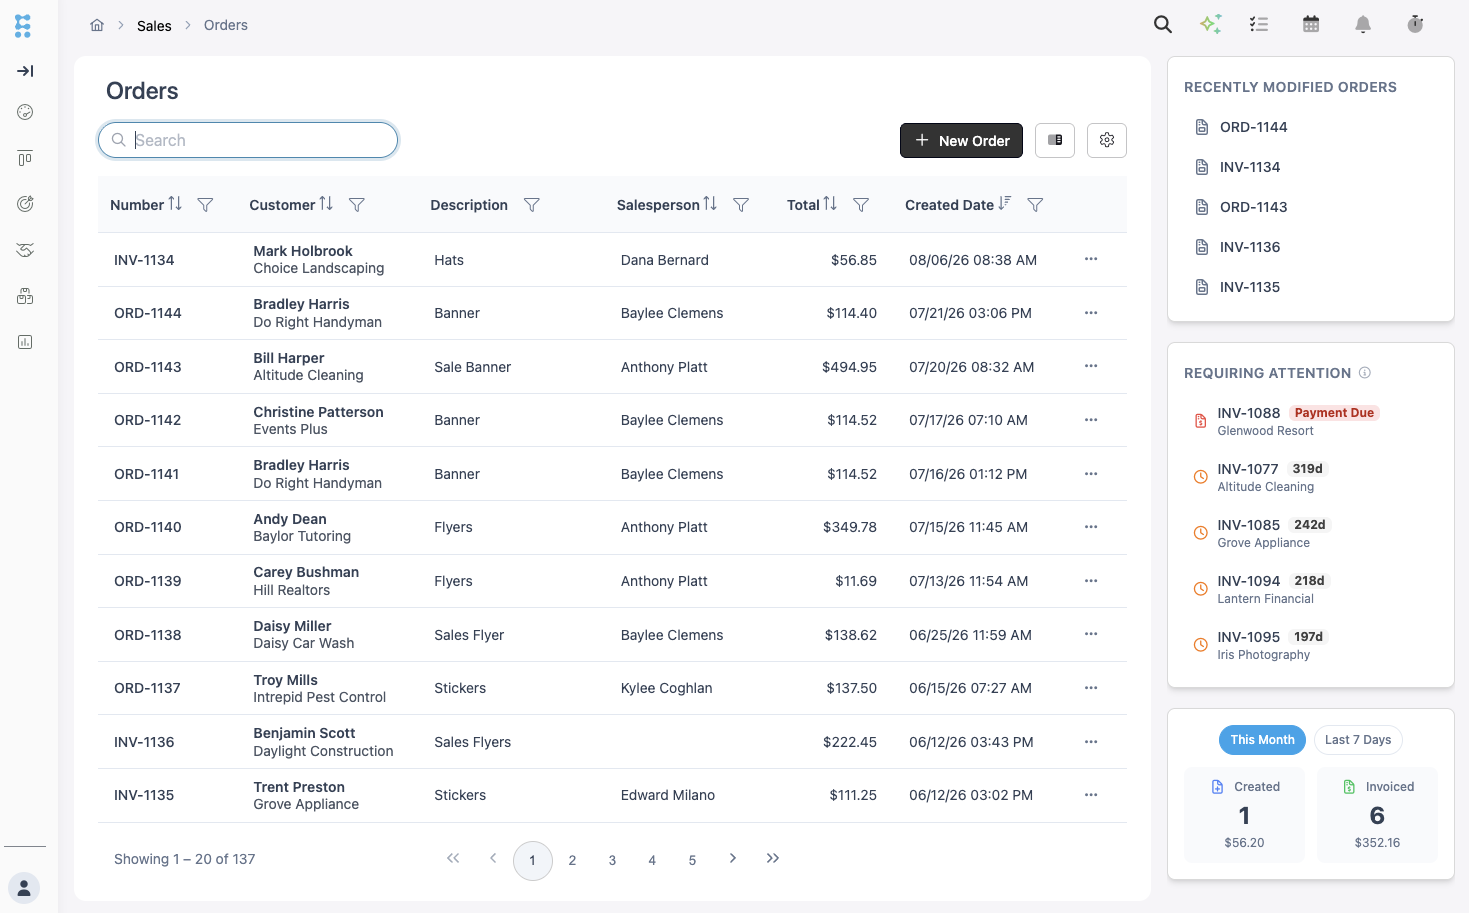Click customer Daisy Miller in the table
This screenshot has height=913, width=1469.
coord(292,626)
